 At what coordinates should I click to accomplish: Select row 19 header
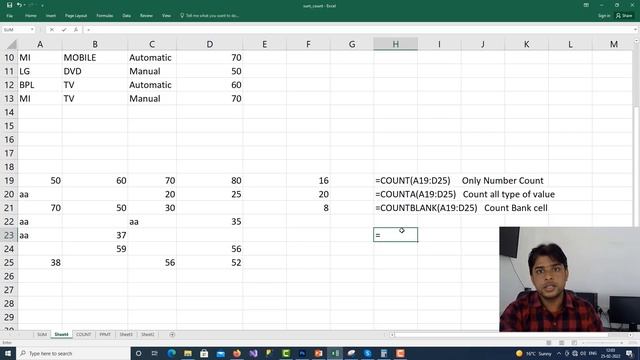point(9,180)
